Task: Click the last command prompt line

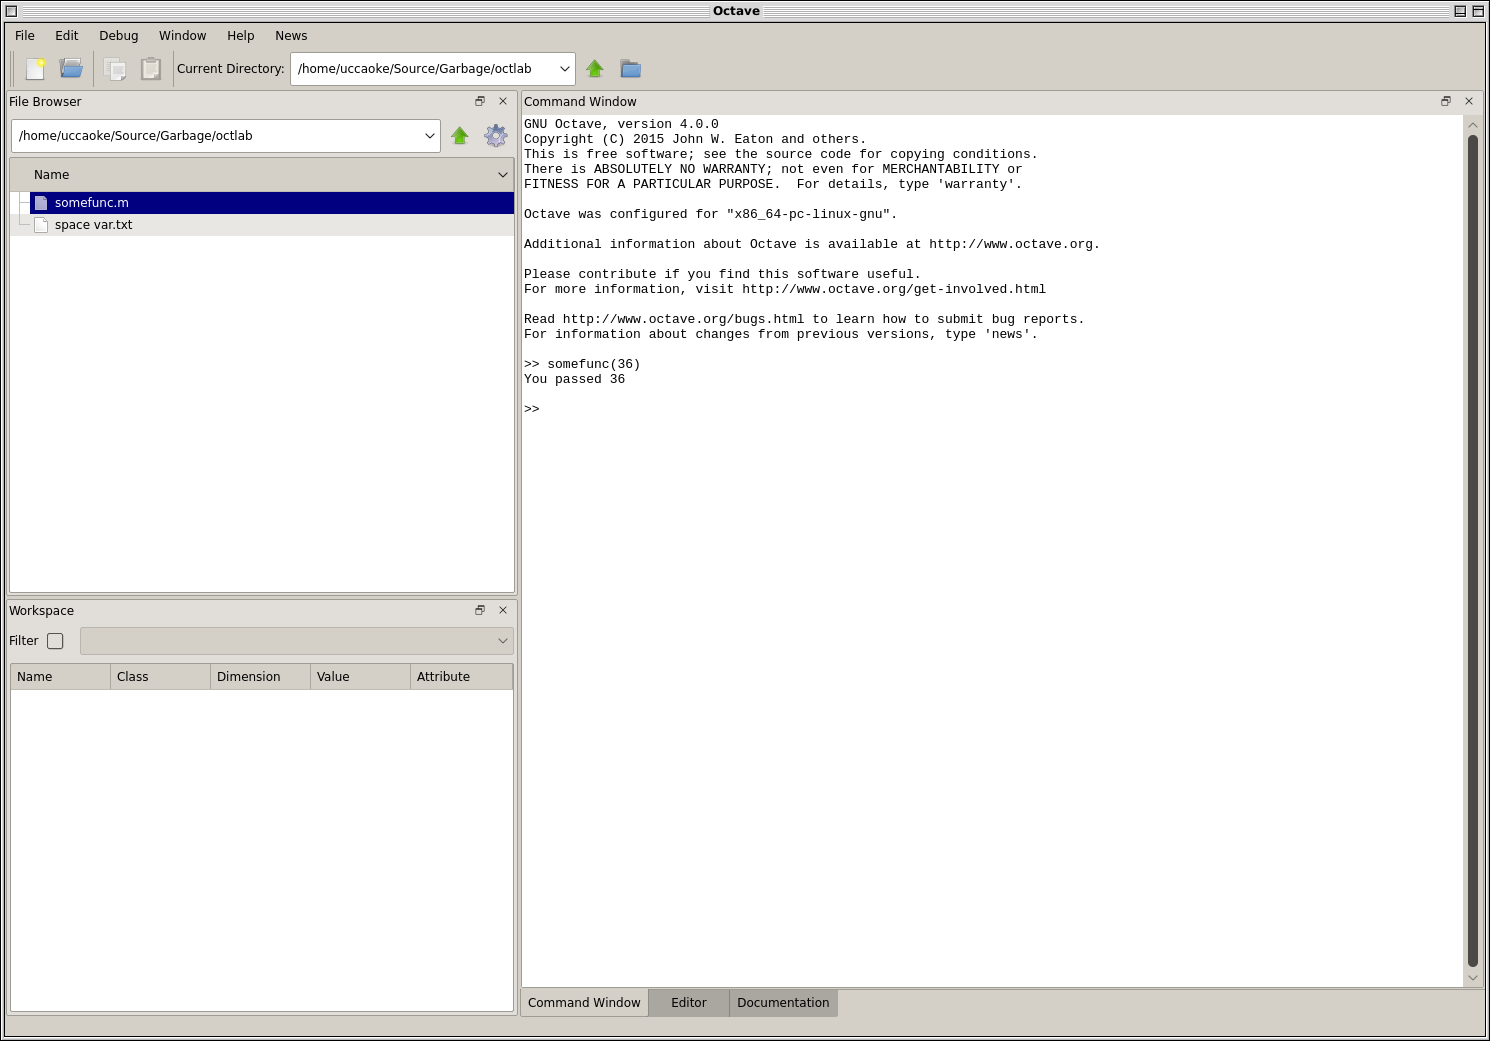Action: coord(532,409)
